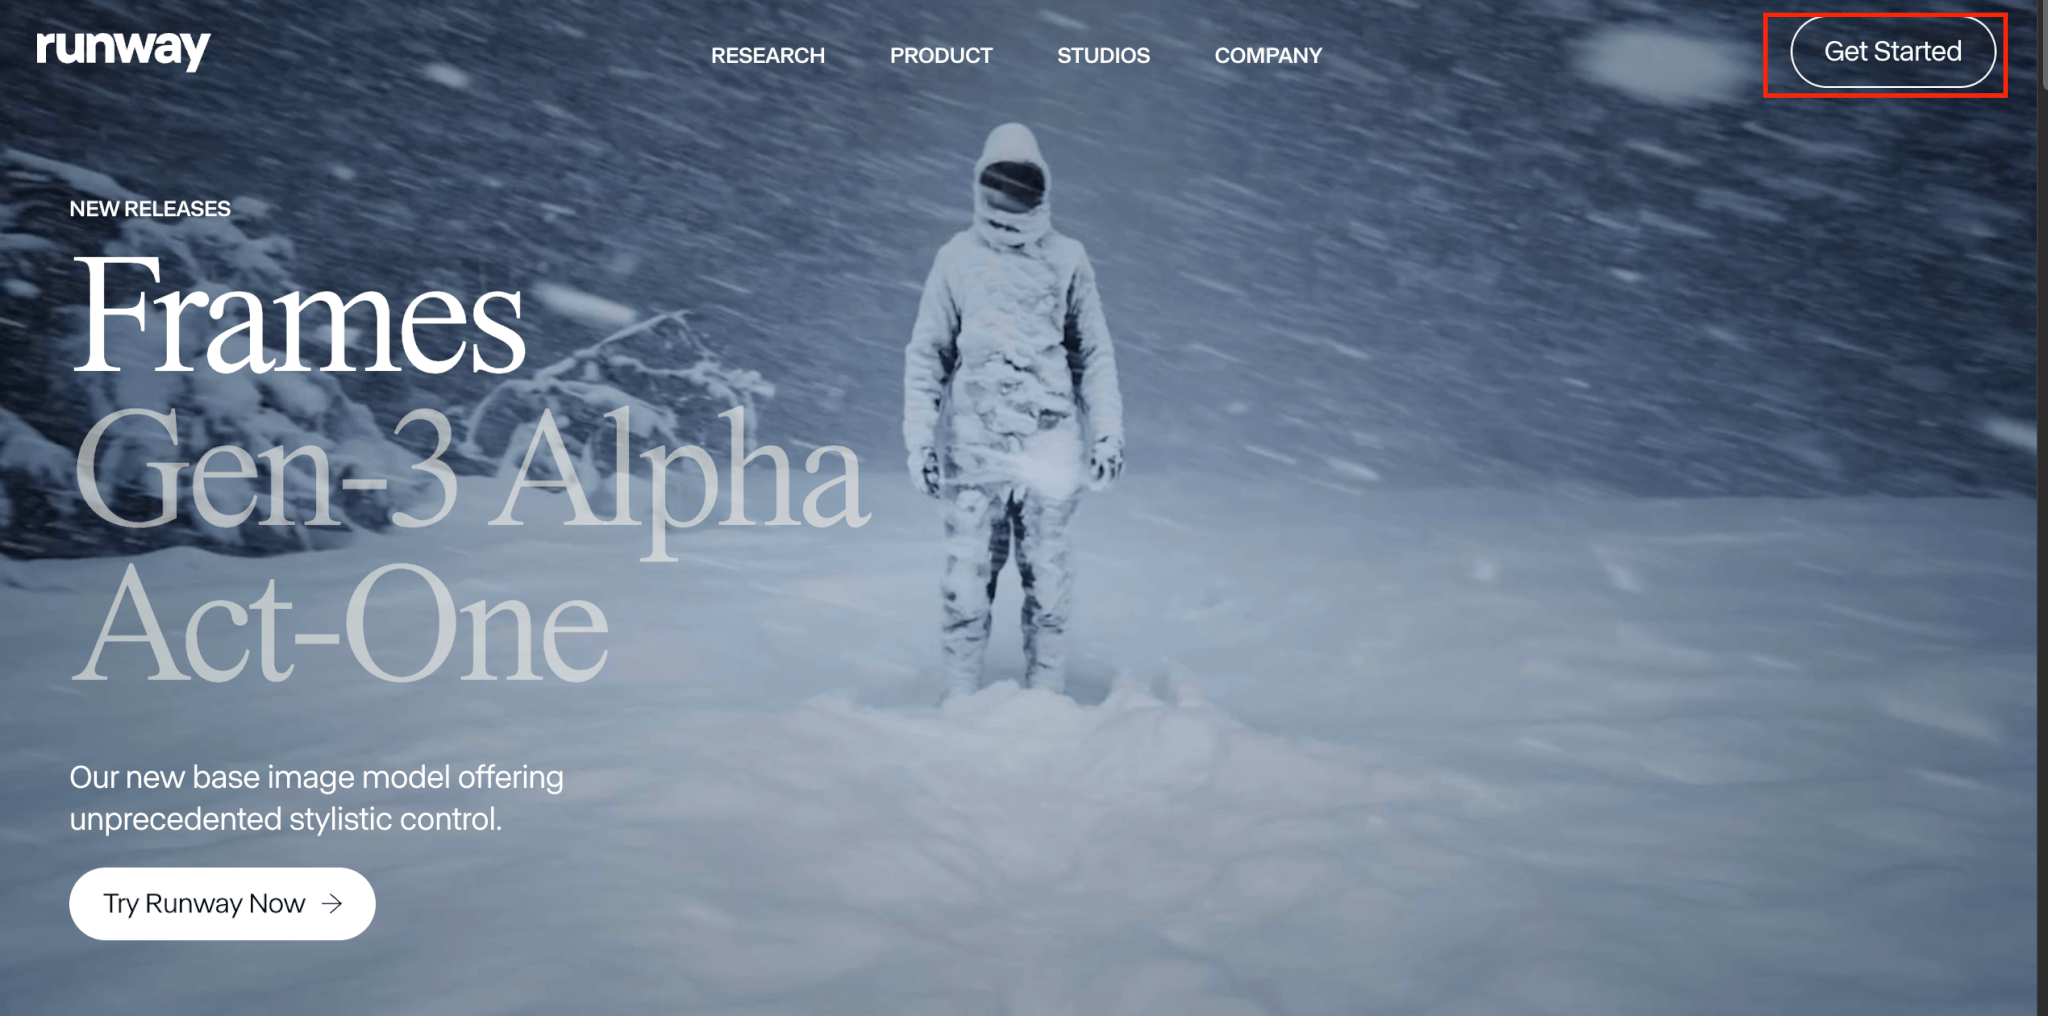Click the scrollbar thumb at top right
Viewport: 2048px width, 1016px height.
(2043, 45)
